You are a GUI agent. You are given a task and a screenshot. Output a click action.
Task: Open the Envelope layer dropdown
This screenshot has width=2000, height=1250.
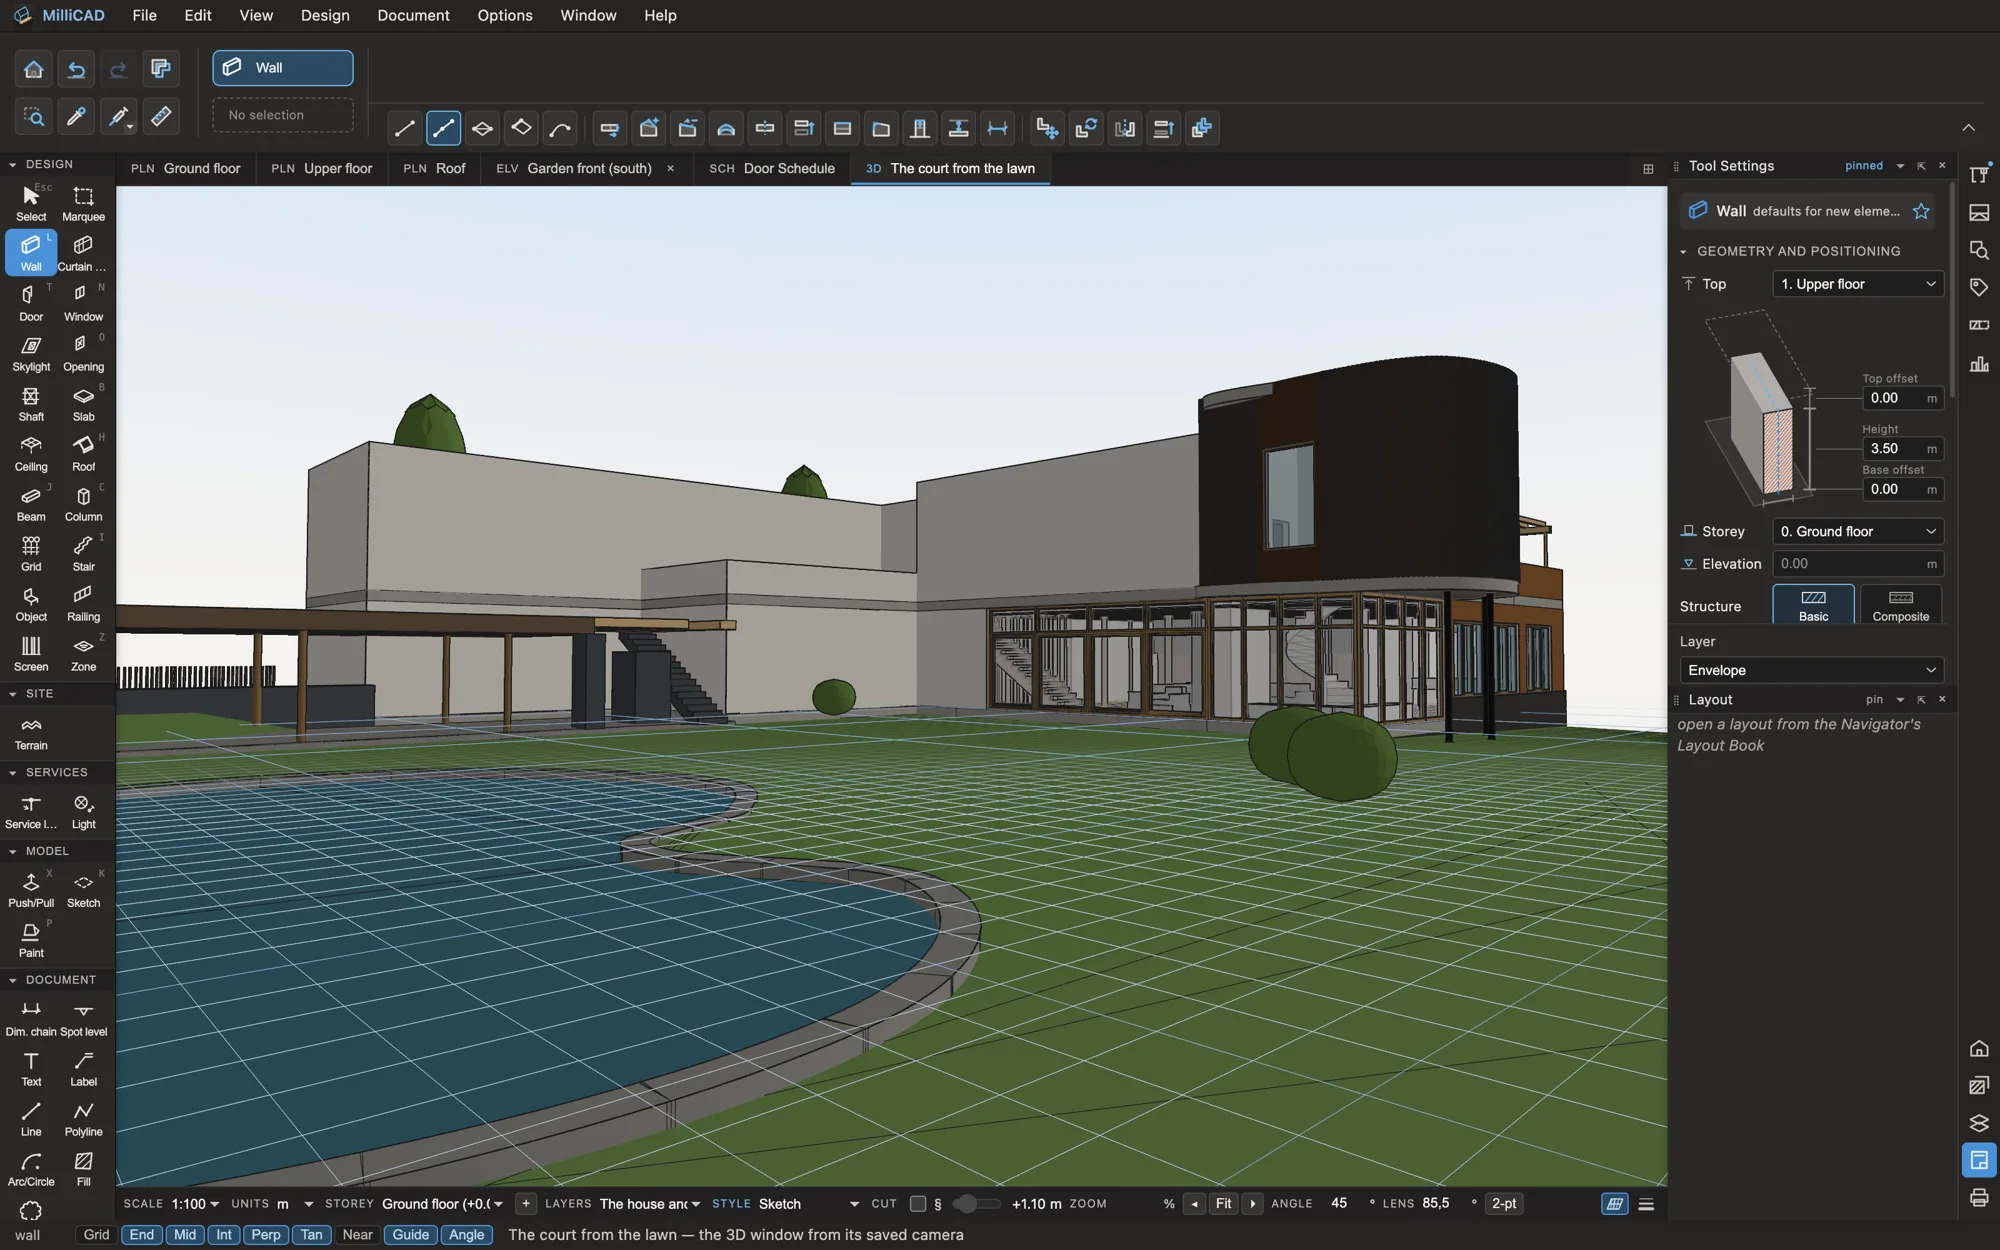[x=1812, y=670]
